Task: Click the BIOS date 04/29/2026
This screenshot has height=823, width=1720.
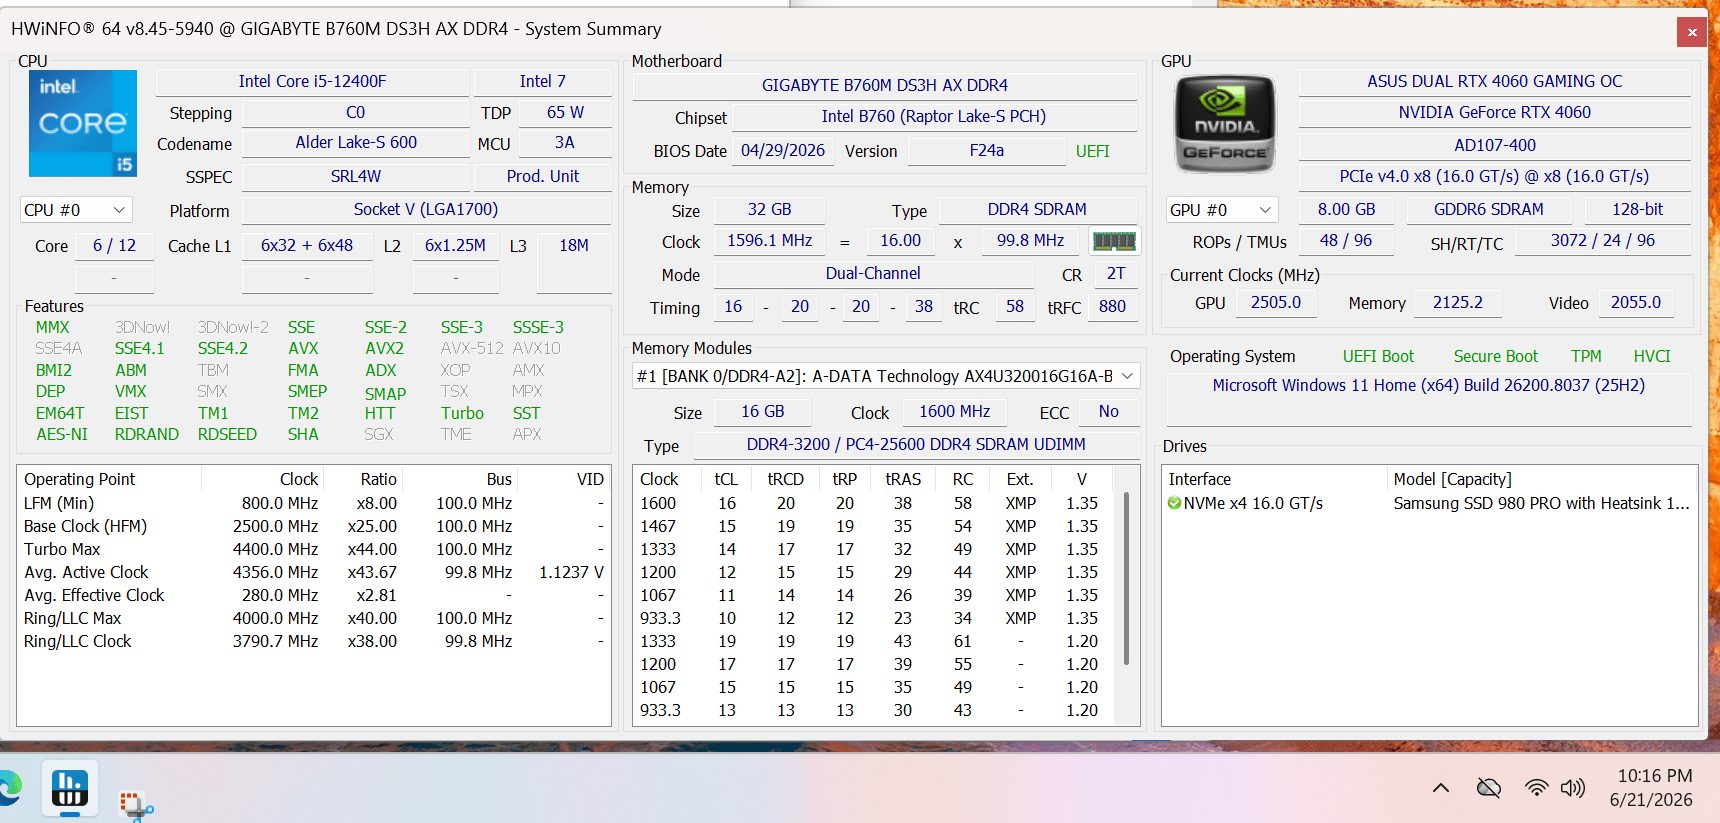Action: click(x=783, y=151)
